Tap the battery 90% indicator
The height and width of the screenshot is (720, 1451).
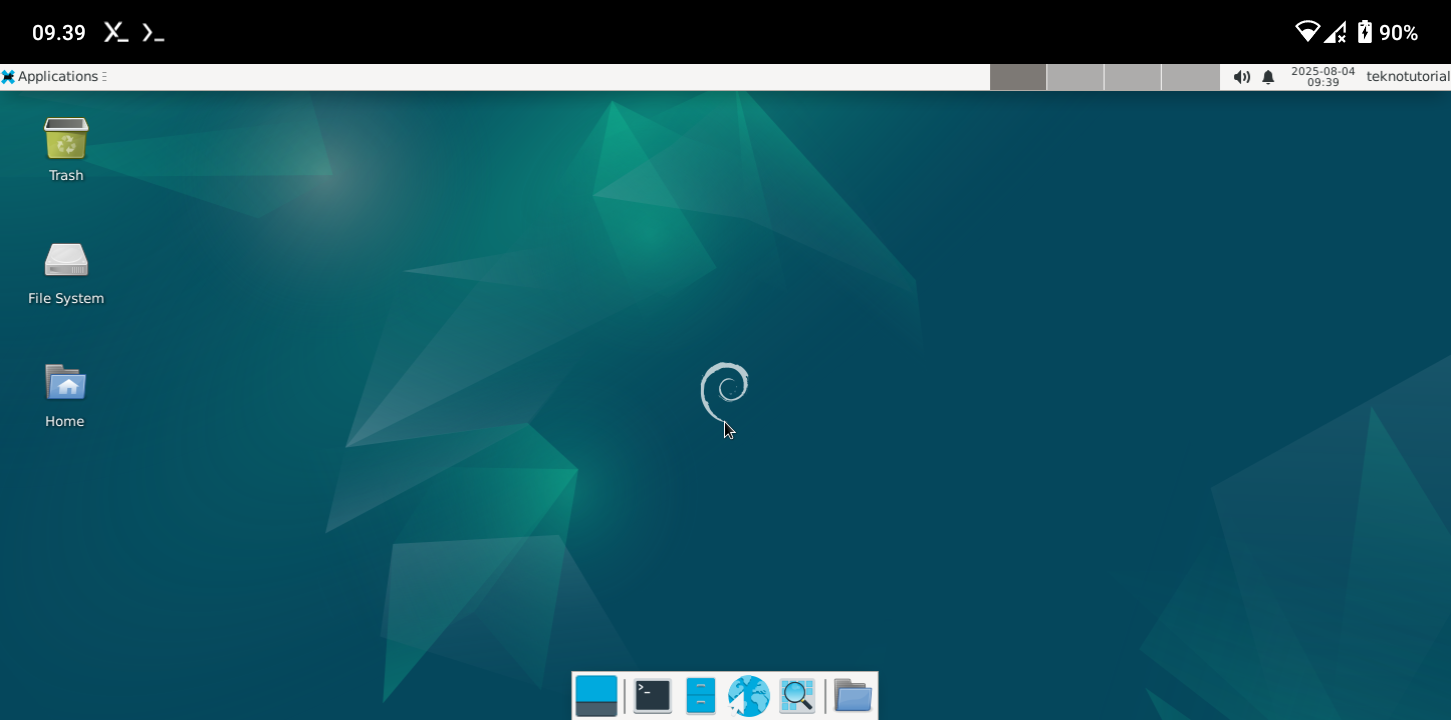pos(1390,32)
